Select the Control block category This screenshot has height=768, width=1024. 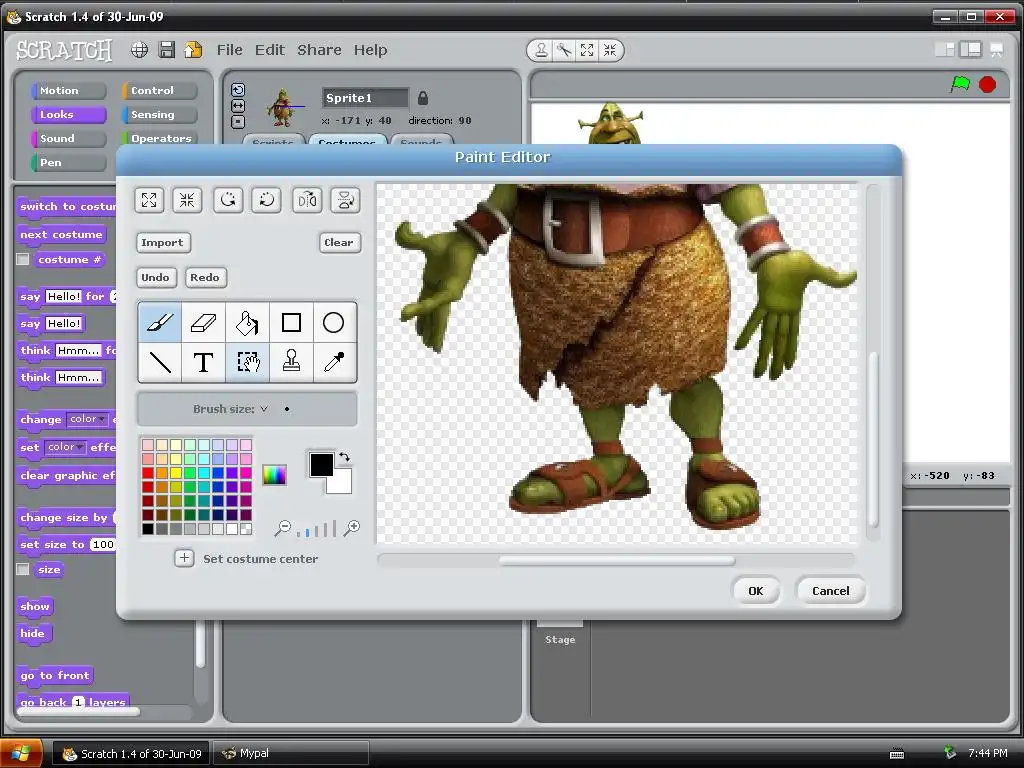[x=159, y=91]
